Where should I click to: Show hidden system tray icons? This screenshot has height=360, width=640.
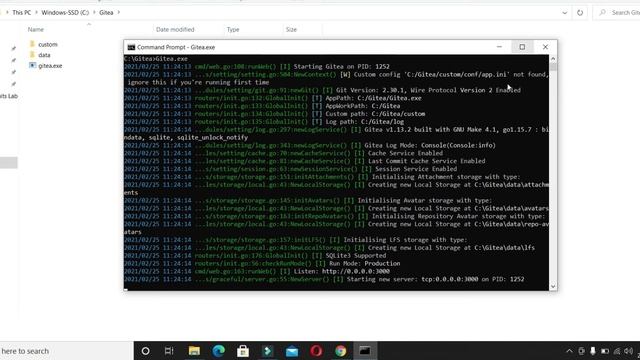pos(569,351)
